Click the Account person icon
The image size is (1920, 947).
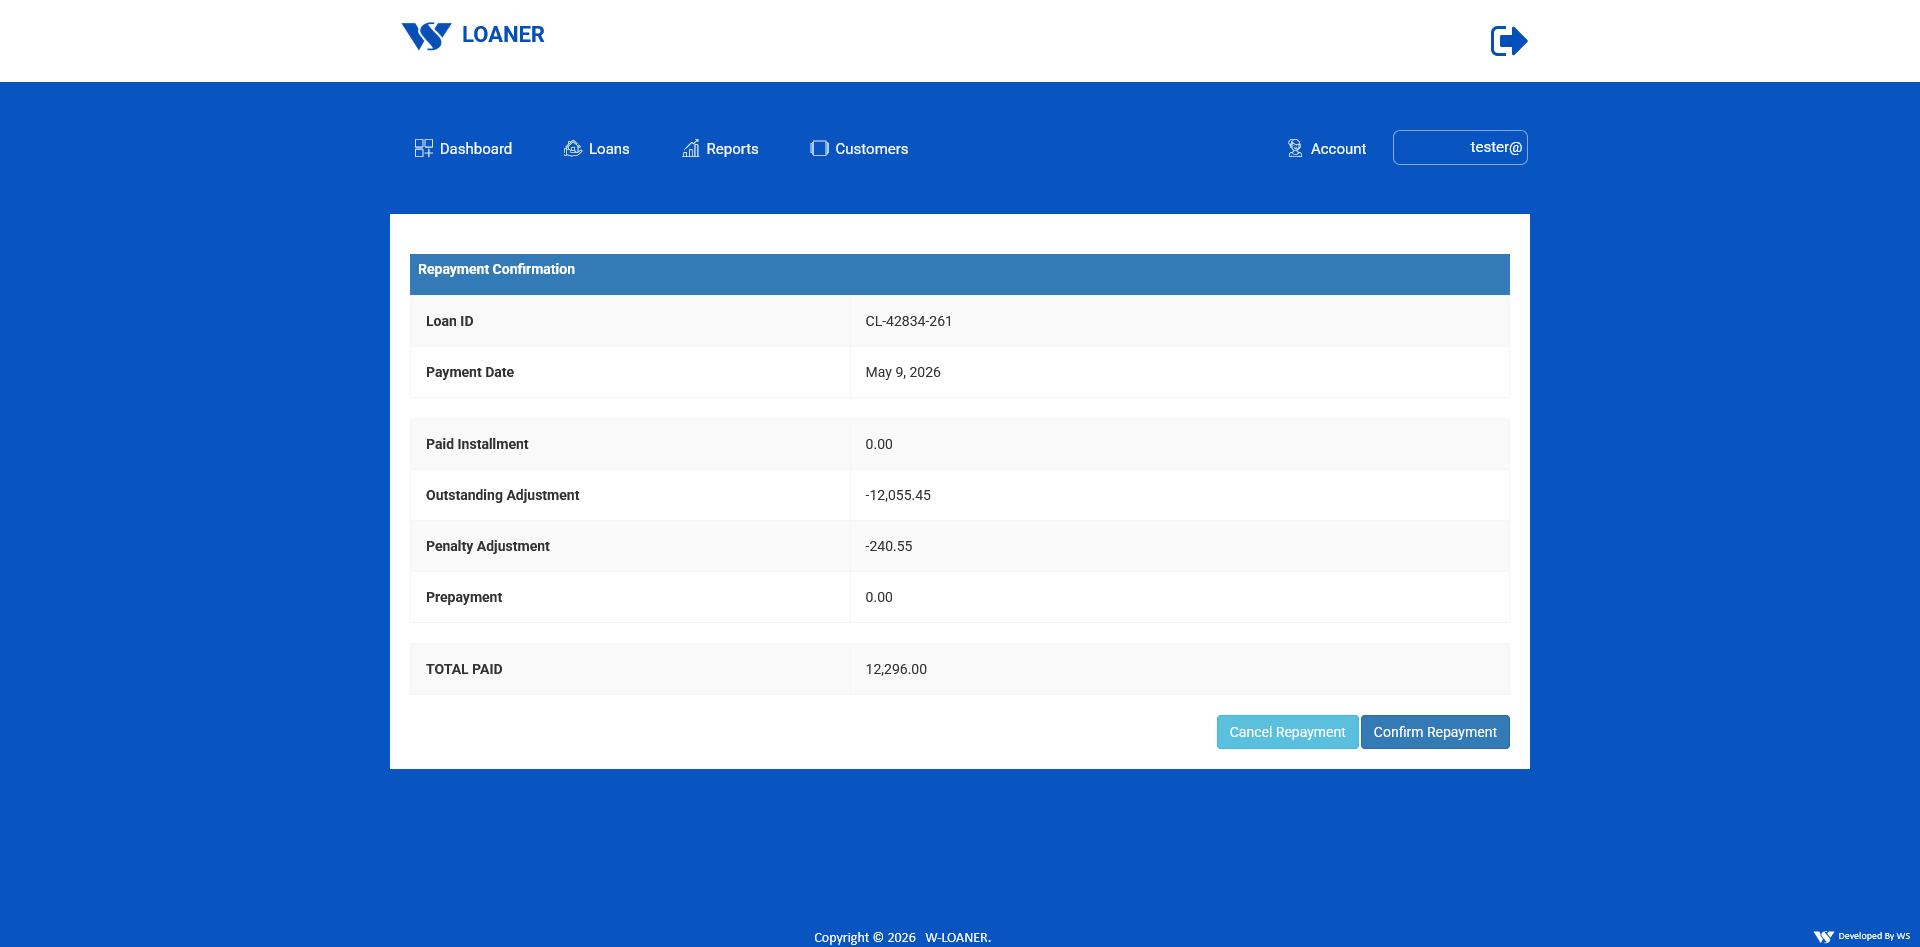[x=1295, y=148]
